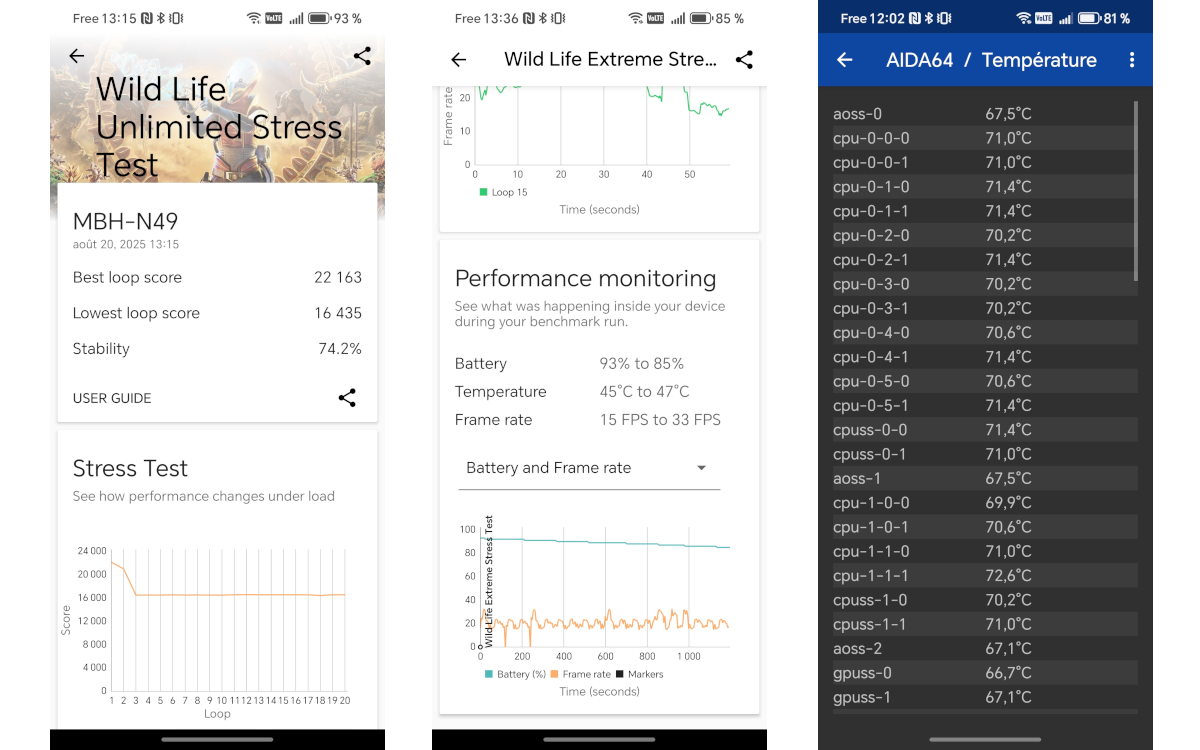Tap the back arrow in AIDA64 Température
Screen dimensions: 1200x750
point(843,60)
